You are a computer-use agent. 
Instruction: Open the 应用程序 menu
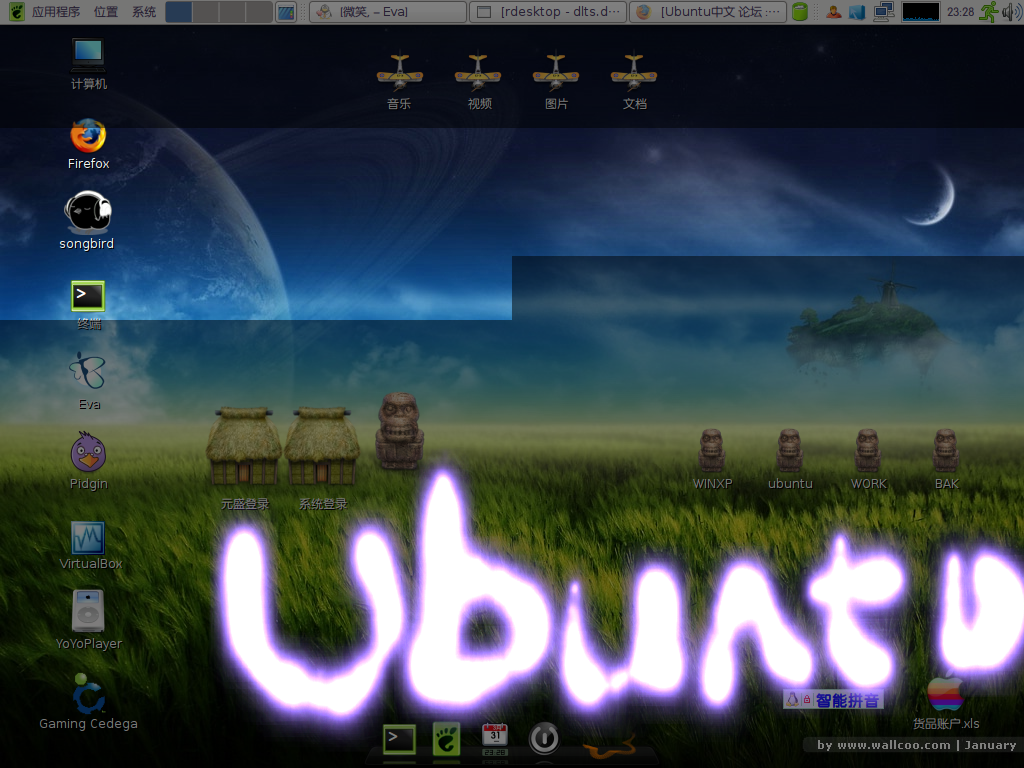click(56, 12)
